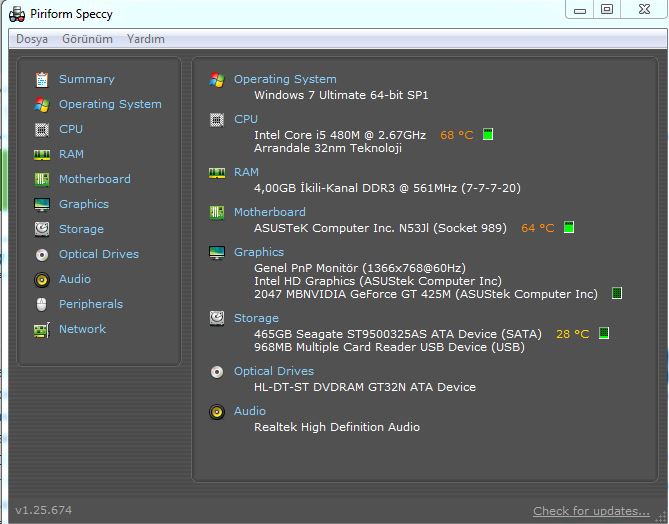Screen dimensions: 669x524
Task: Click the Optical Drives disc icon in sidebar
Action: 42,255
